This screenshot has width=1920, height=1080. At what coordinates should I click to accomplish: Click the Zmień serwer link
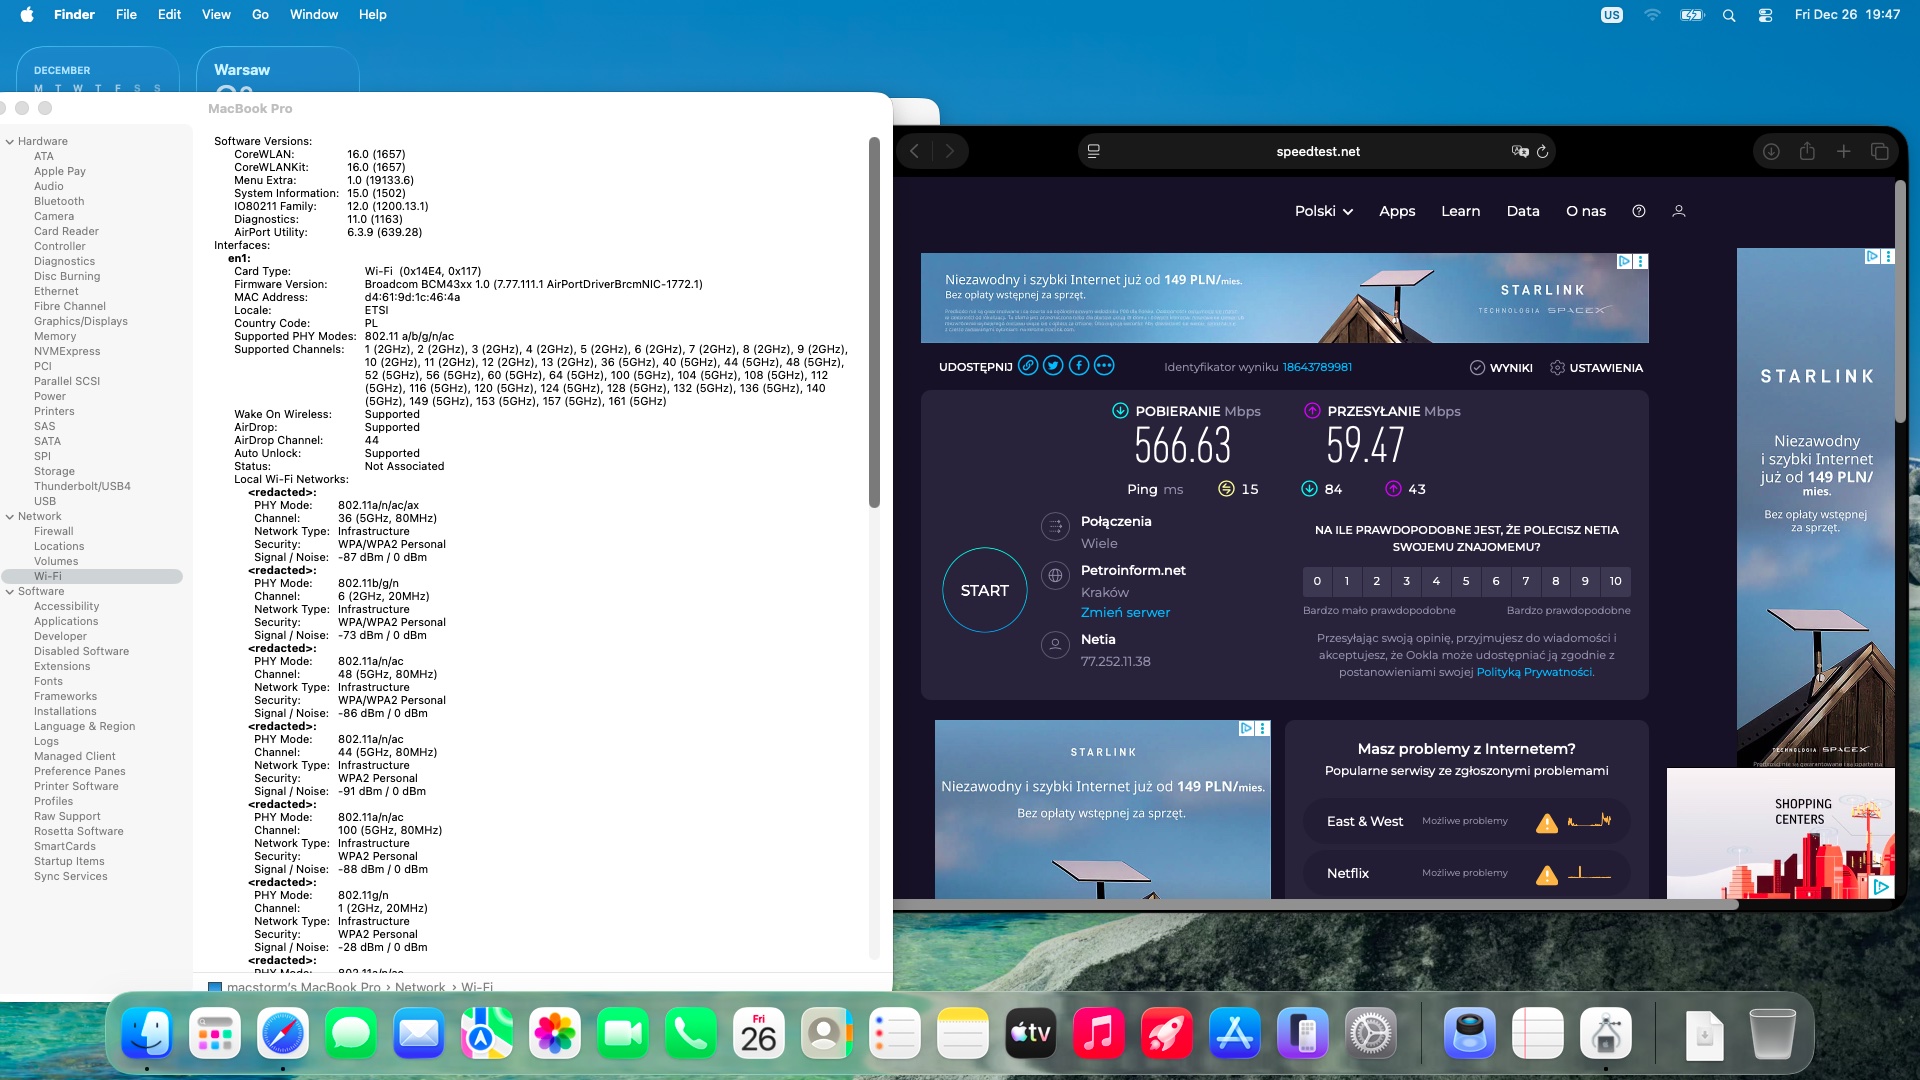[1125, 612]
